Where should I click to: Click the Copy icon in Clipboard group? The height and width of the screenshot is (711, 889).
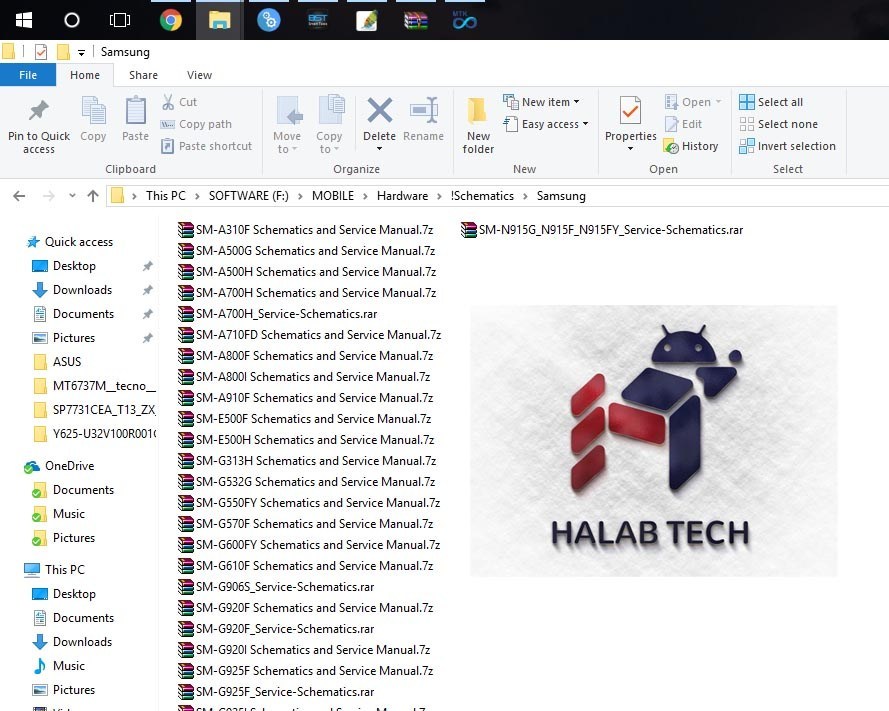point(93,111)
